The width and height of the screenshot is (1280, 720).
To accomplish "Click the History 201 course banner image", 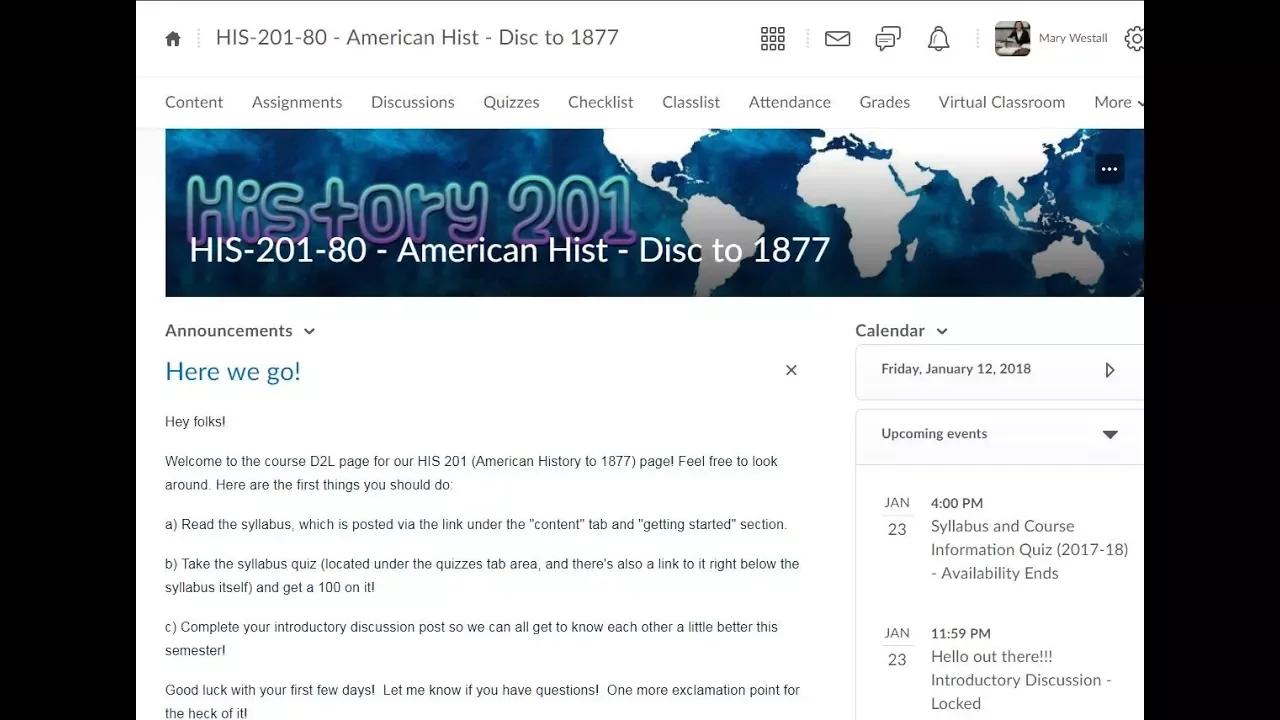I will pos(654,213).
